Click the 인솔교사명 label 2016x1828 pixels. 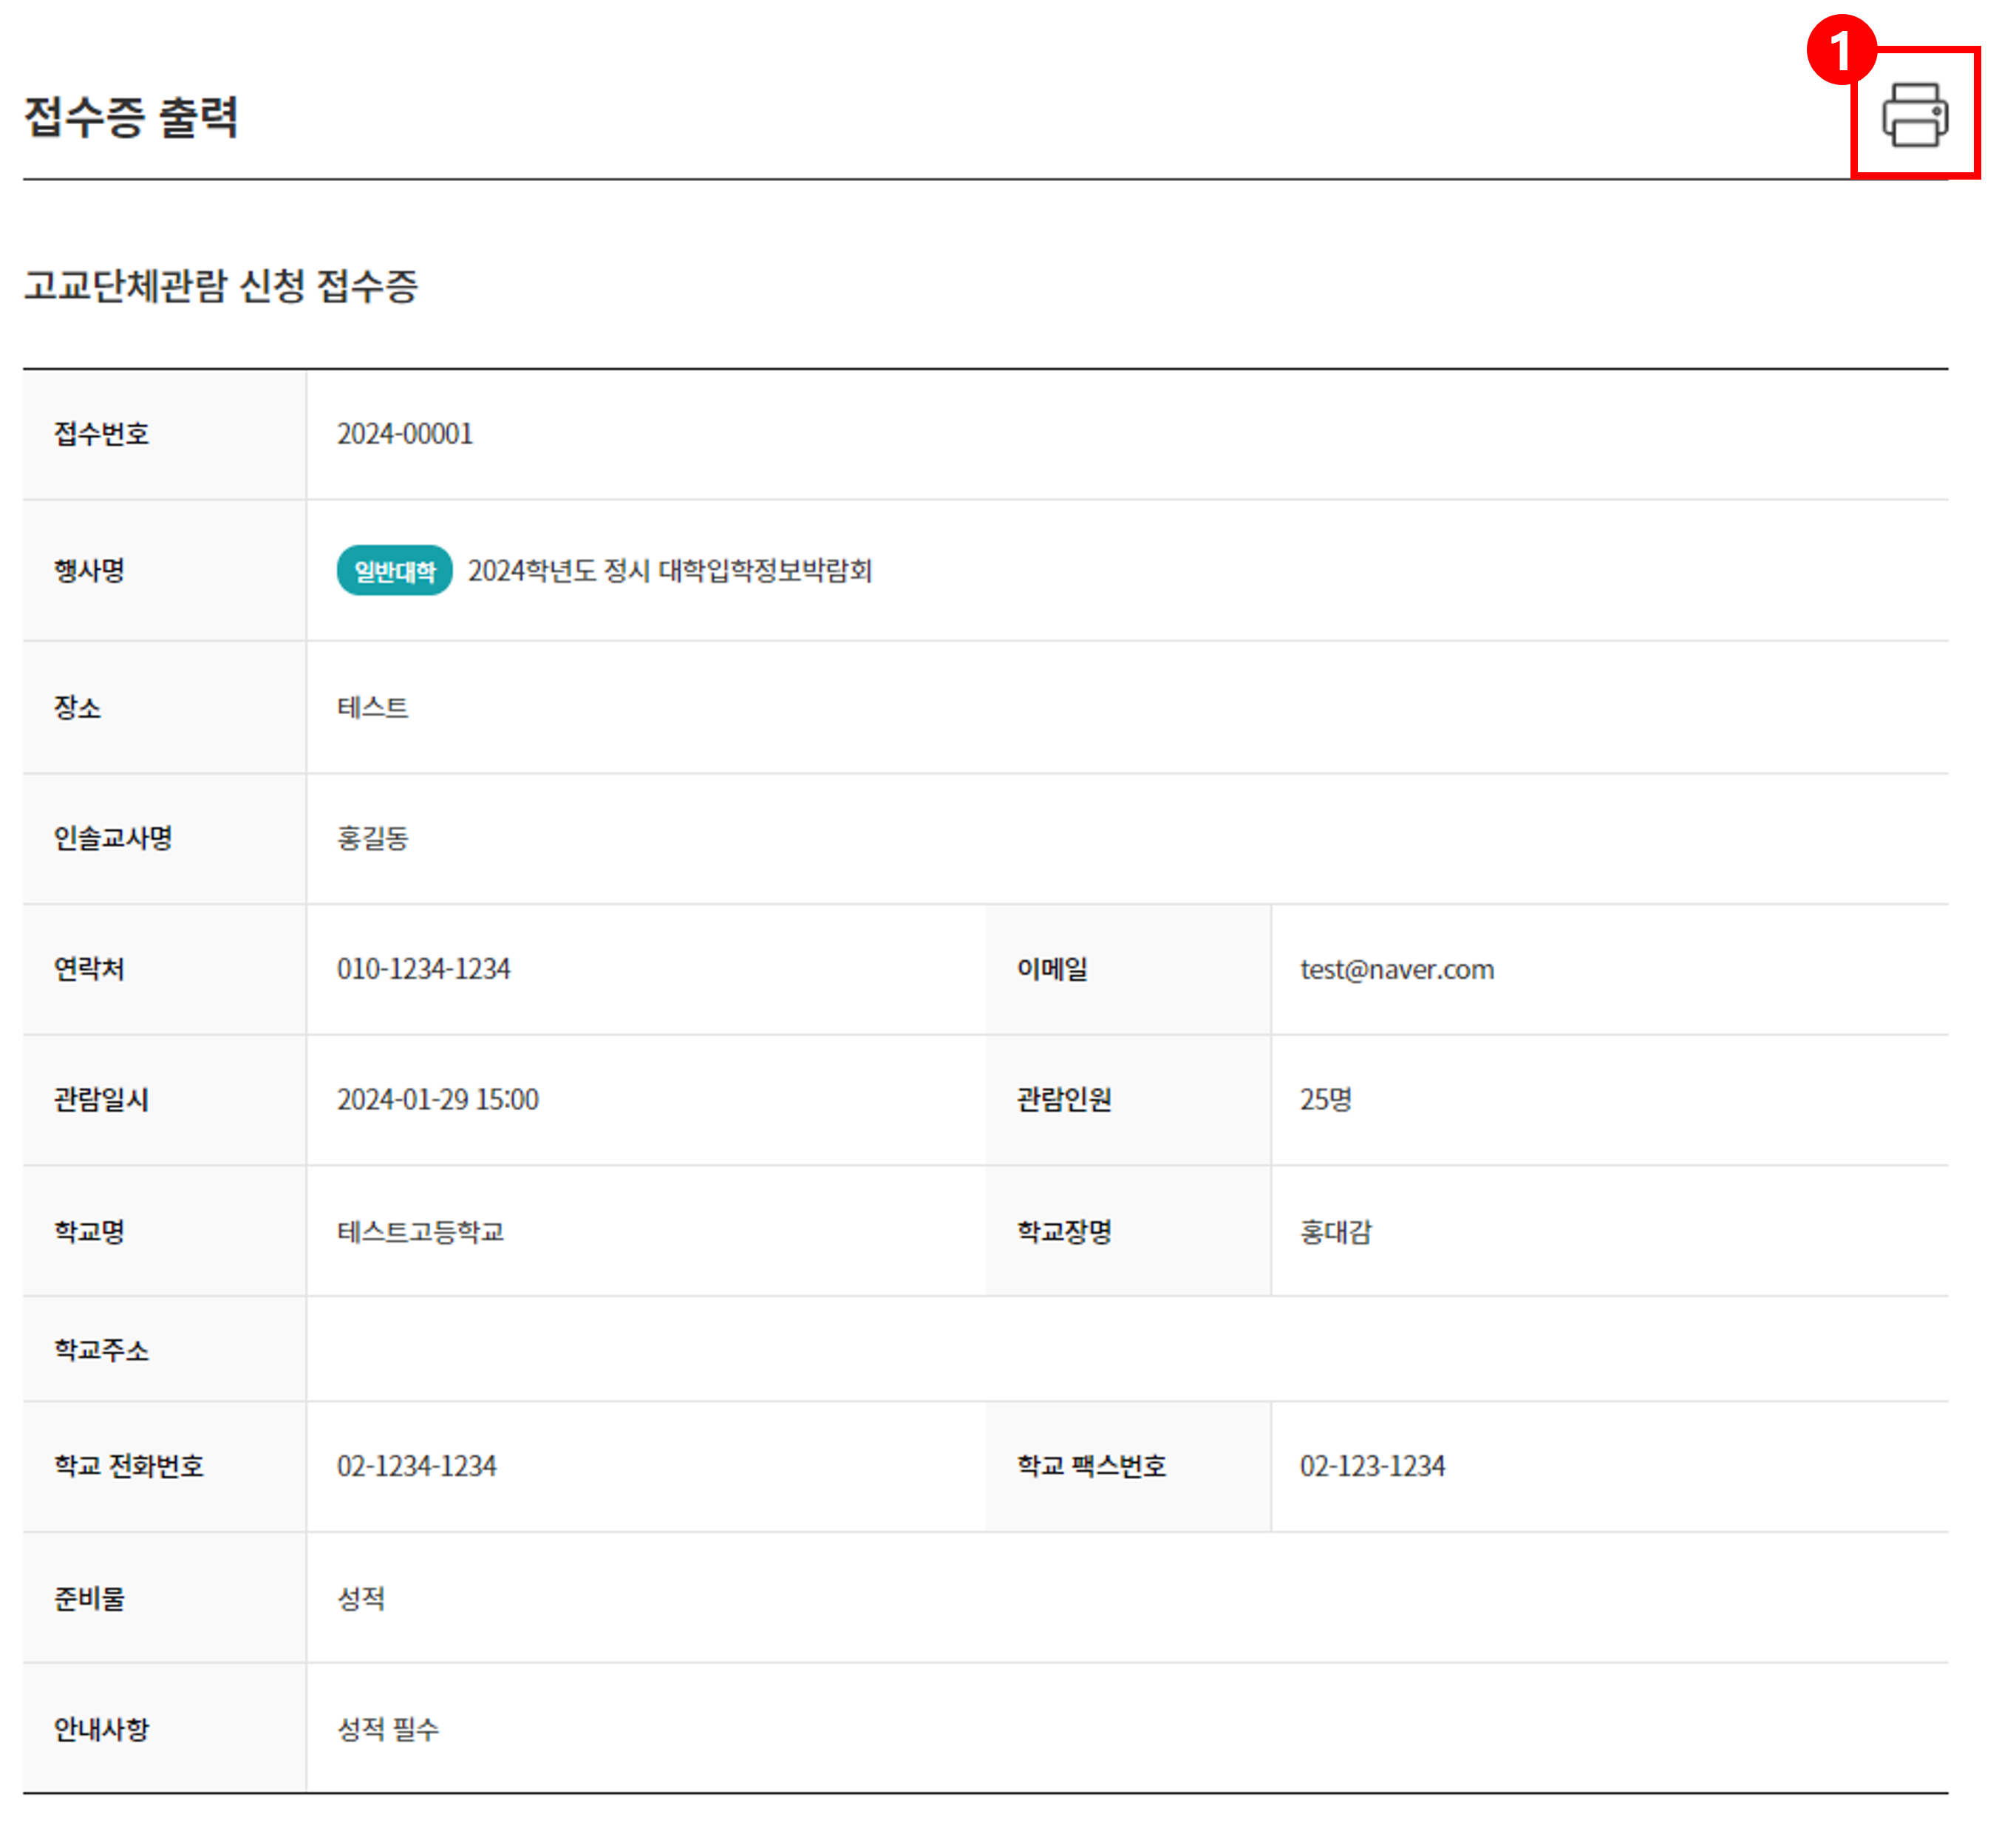[114, 838]
